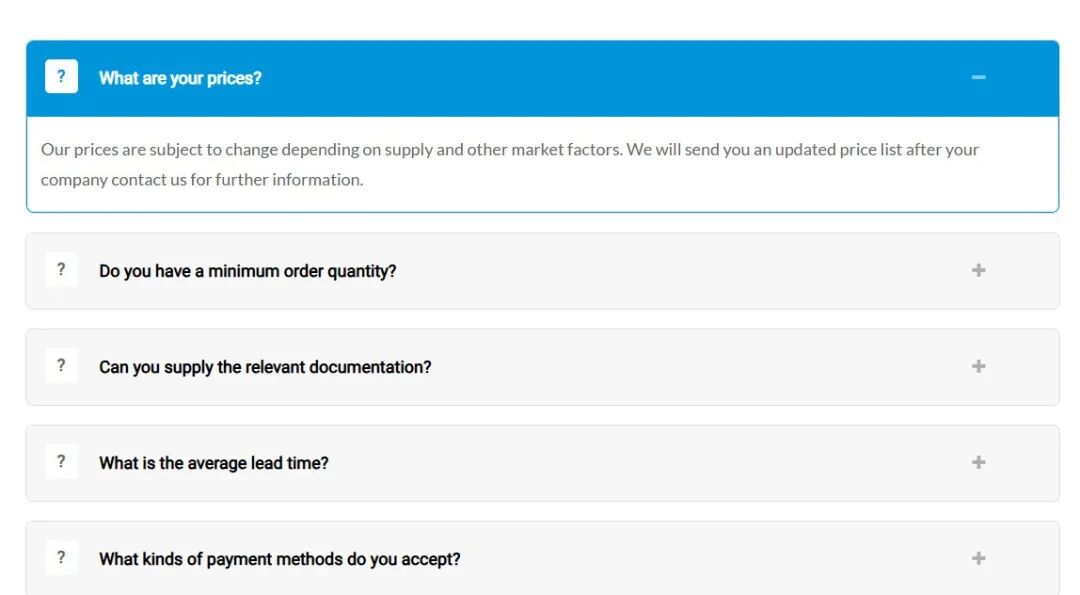
Task: Click empty area of minimum order quantity row
Action: (x=680, y=271)
